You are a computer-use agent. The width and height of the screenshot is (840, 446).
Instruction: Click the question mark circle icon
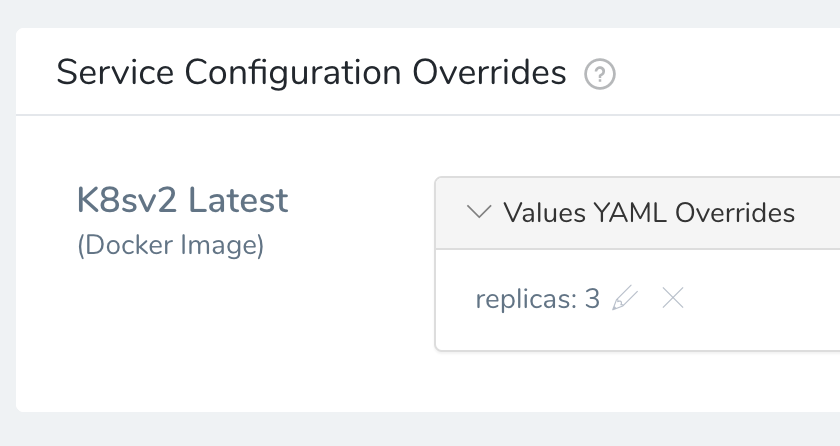coord(599,74)
